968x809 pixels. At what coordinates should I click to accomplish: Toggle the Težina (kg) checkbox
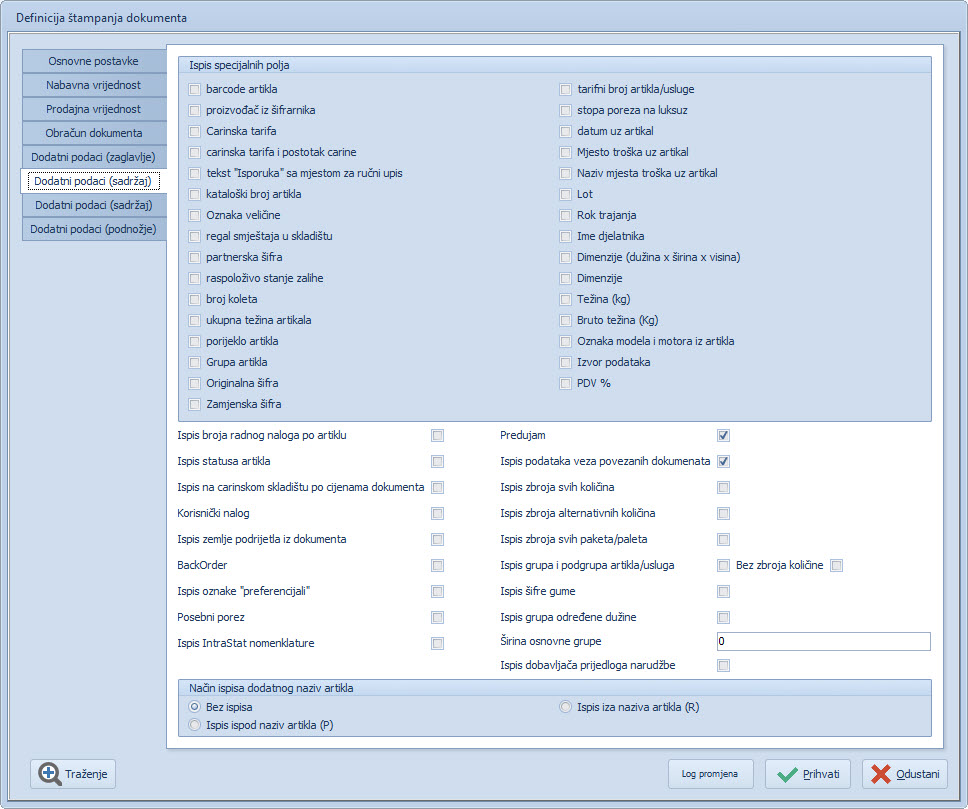566,300
